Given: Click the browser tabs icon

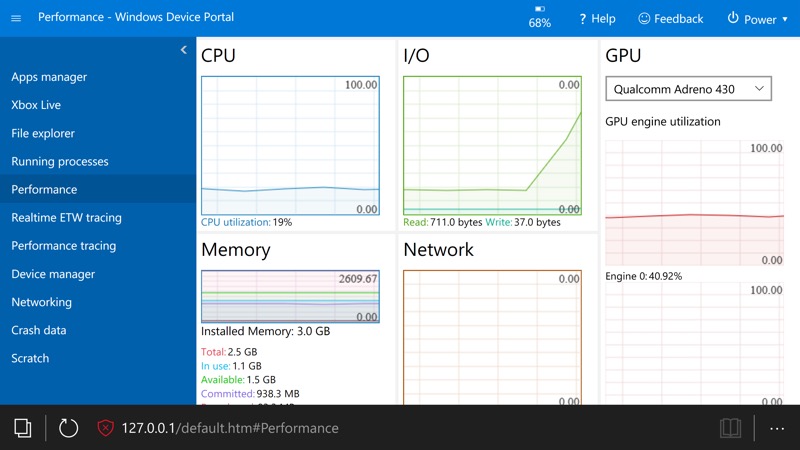Looking at the screenshot, I should point(22,428).
